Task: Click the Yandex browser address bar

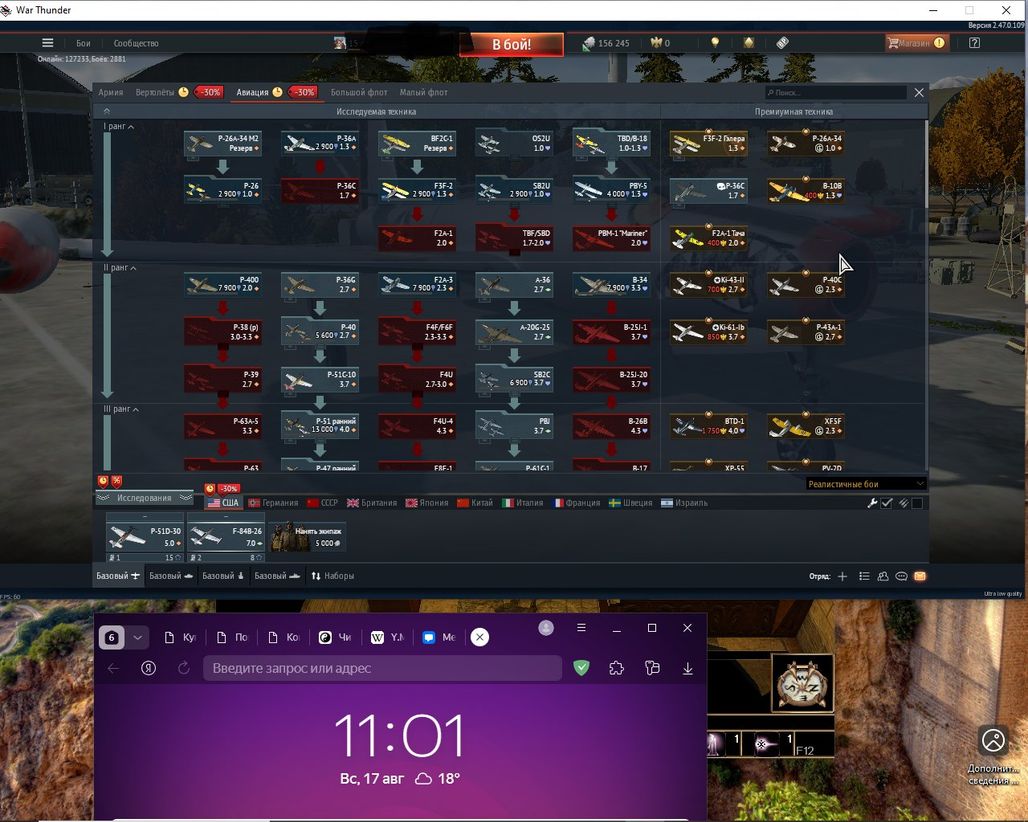Action: pos(382,668)
